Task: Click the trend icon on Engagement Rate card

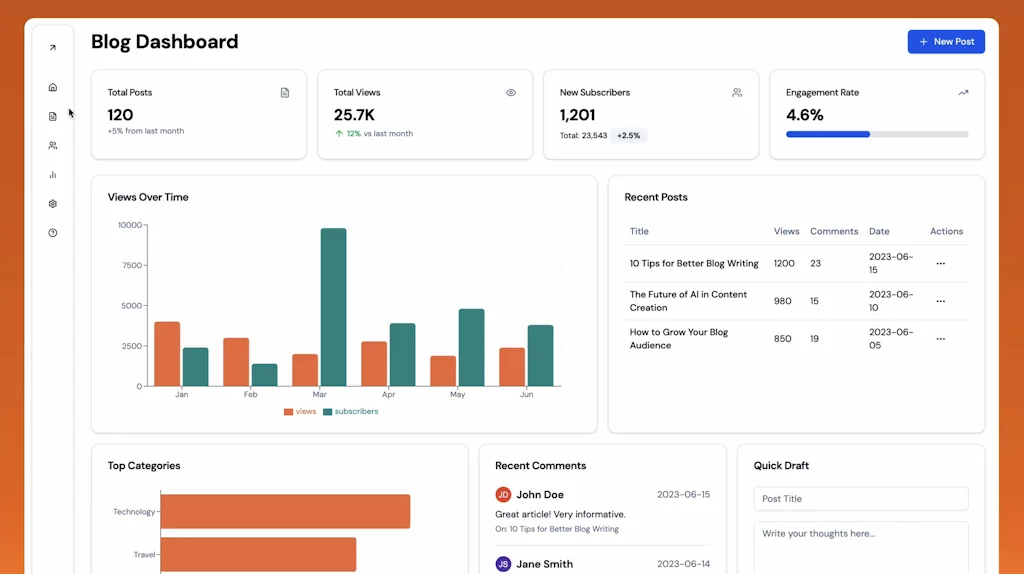Action: coord(963,93)
